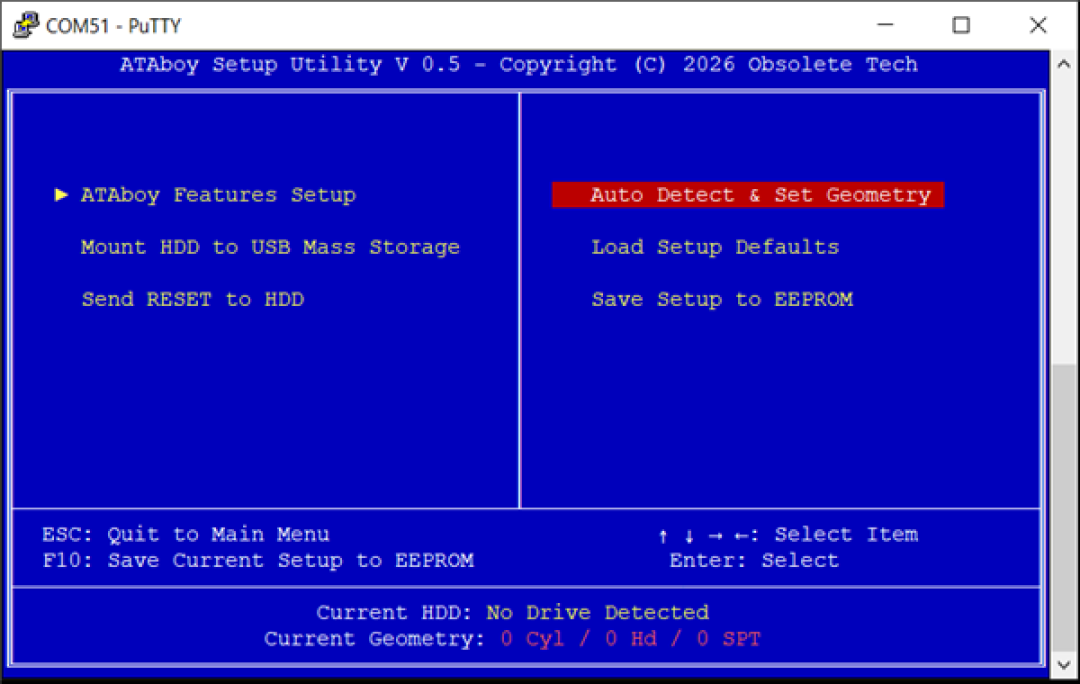Choose Load Setup Defaults entry
The image size is (1080, 684).
[x=715, y=247]
